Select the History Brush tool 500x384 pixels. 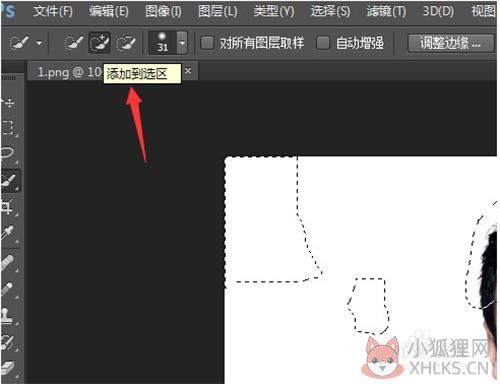click(9, 342)
